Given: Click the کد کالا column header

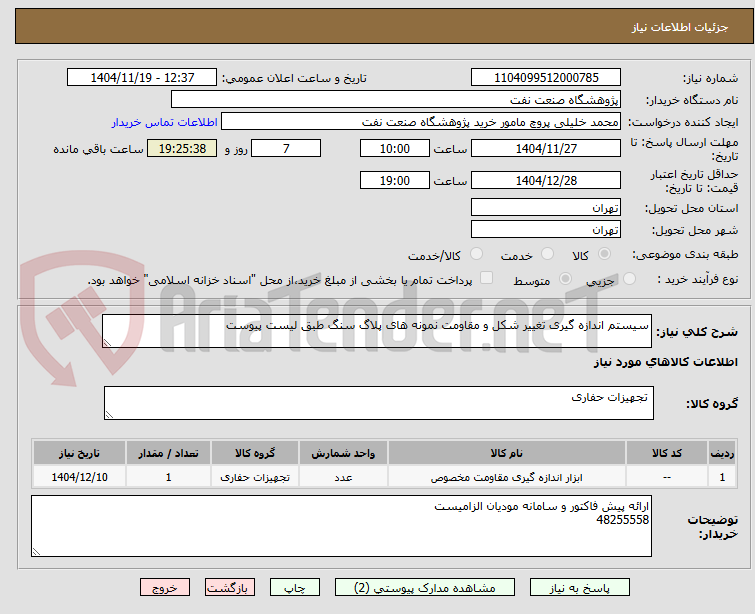Looking at the screenshot, I should [667, 453].
